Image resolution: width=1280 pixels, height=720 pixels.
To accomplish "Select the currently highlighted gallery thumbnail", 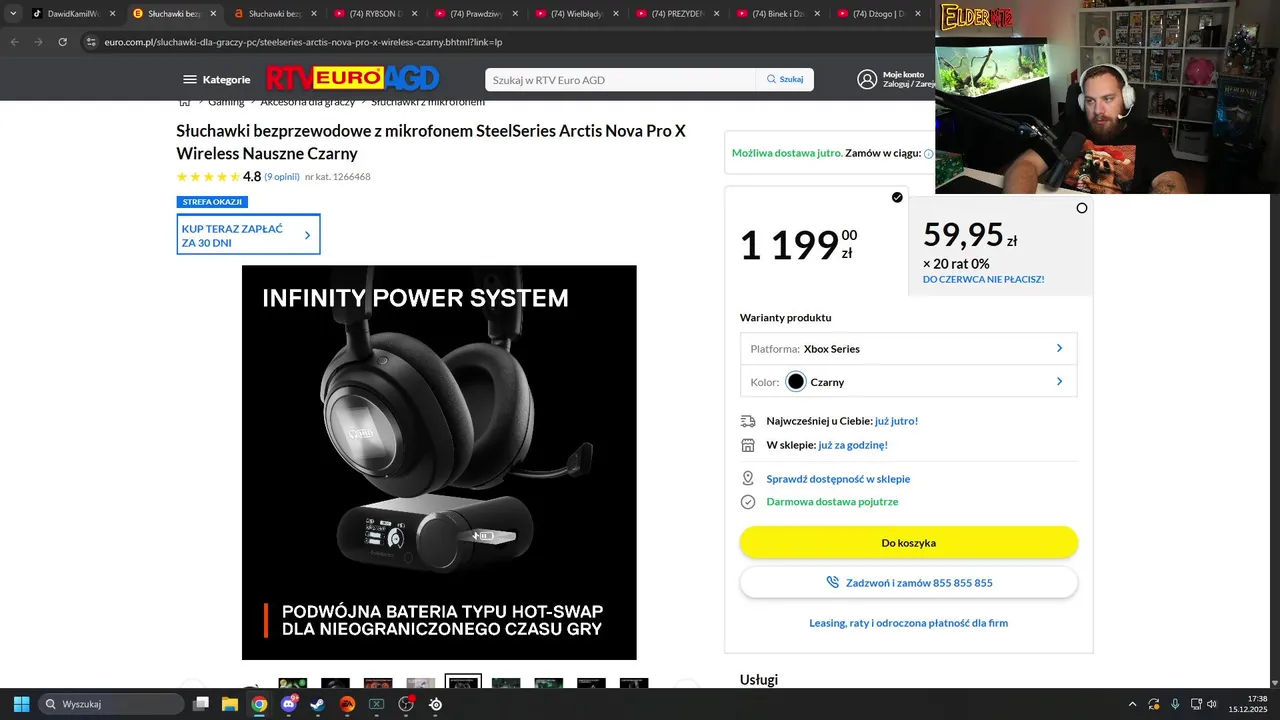I will (463, 682).
